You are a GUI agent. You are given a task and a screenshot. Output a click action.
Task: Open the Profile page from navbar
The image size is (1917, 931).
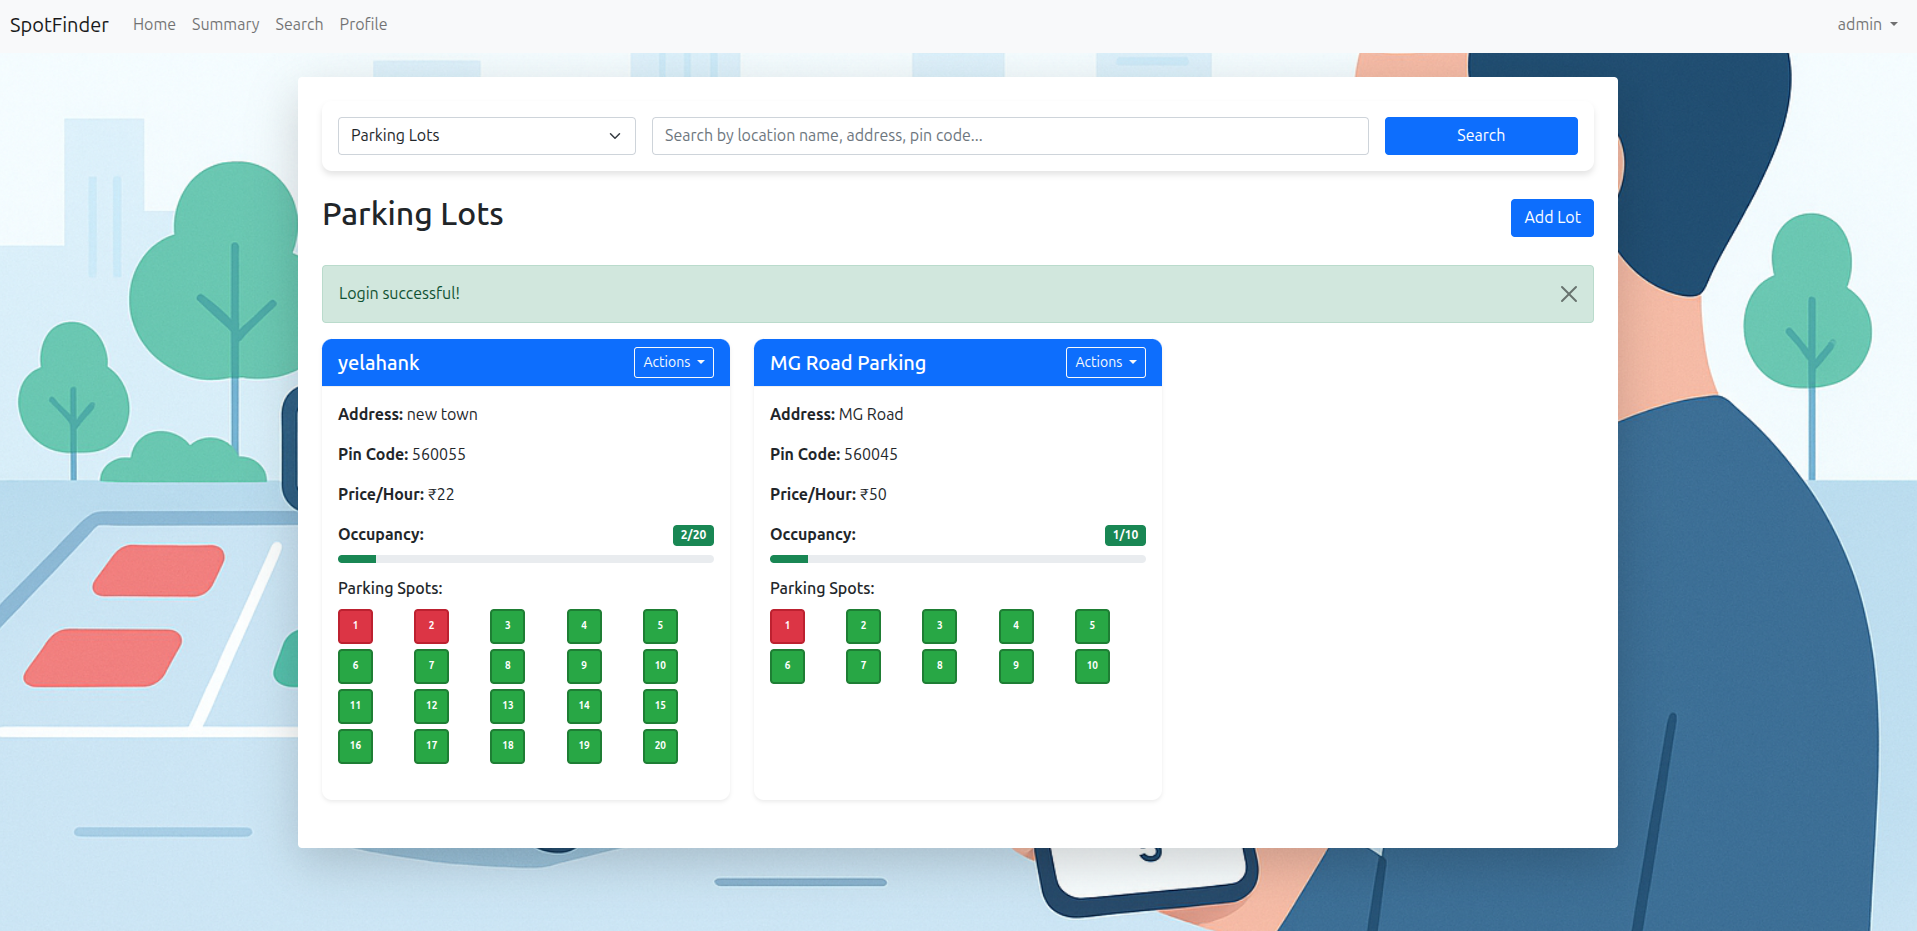pos(363,24)
